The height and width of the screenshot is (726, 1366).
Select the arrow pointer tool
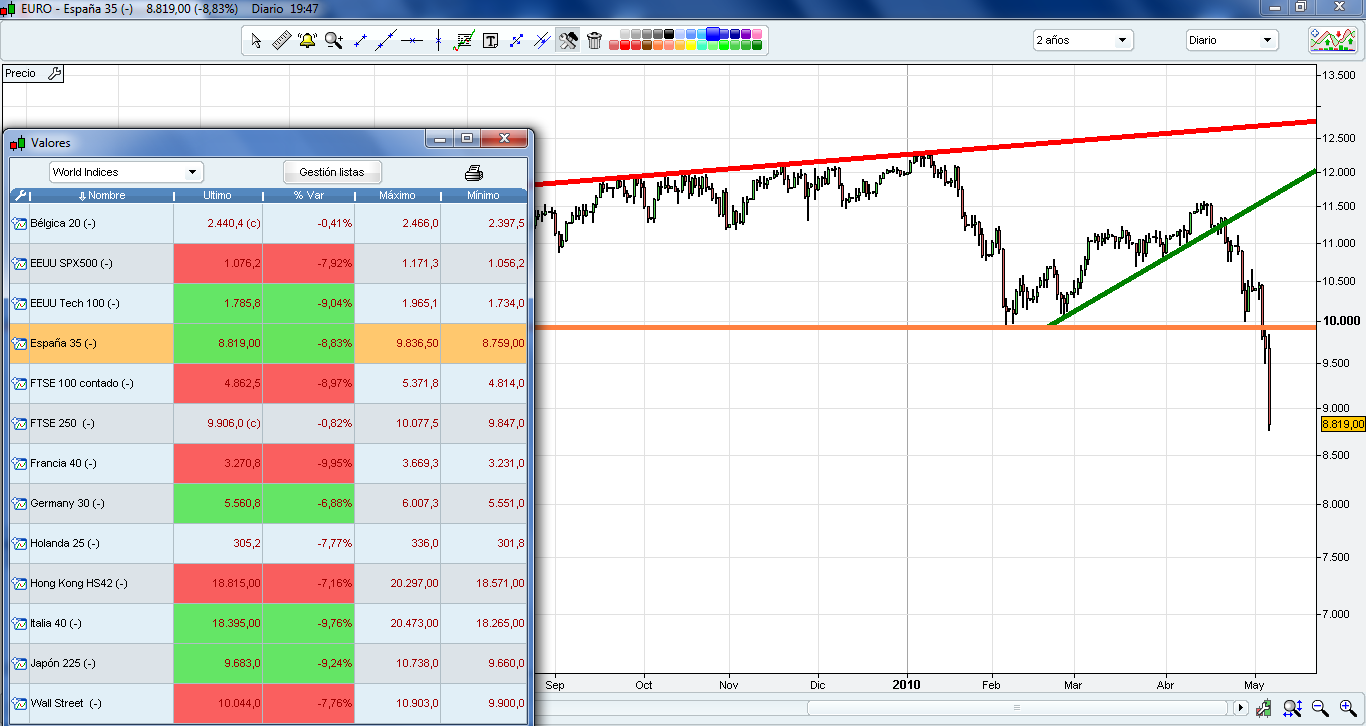pyautogui.click(x=256, y=41)
